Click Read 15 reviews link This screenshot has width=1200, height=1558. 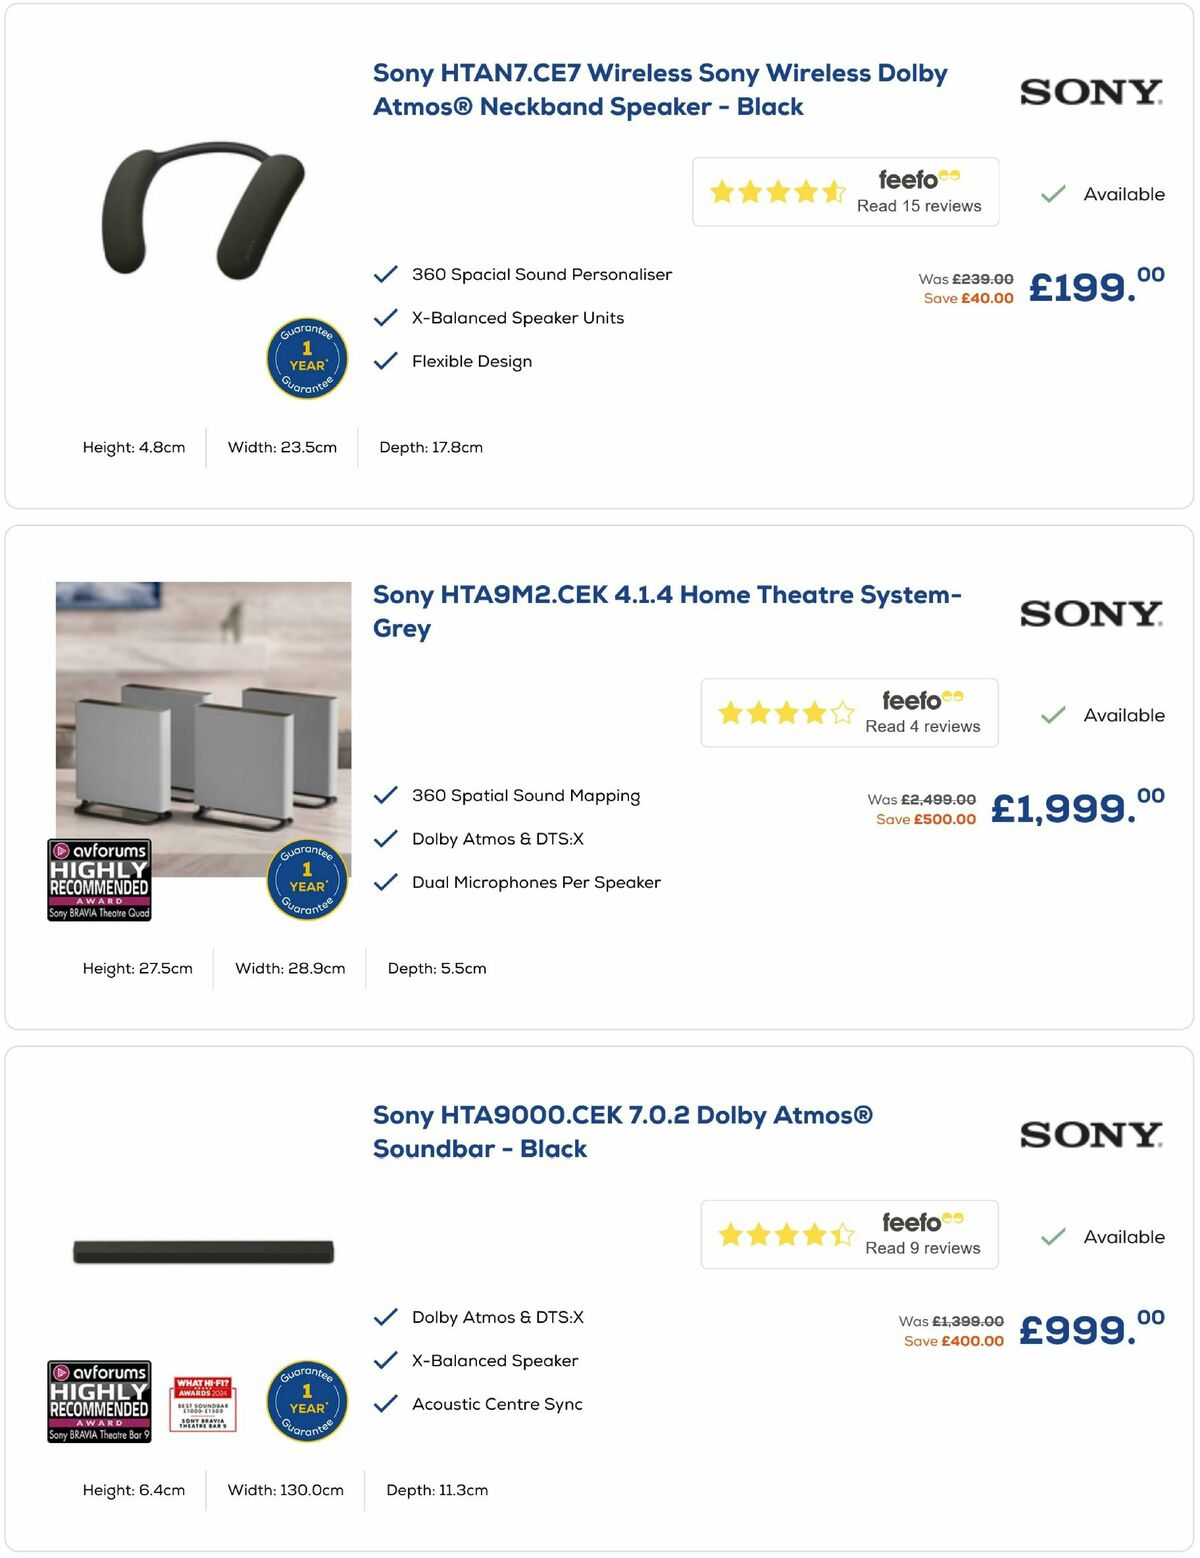click(918, 205)
